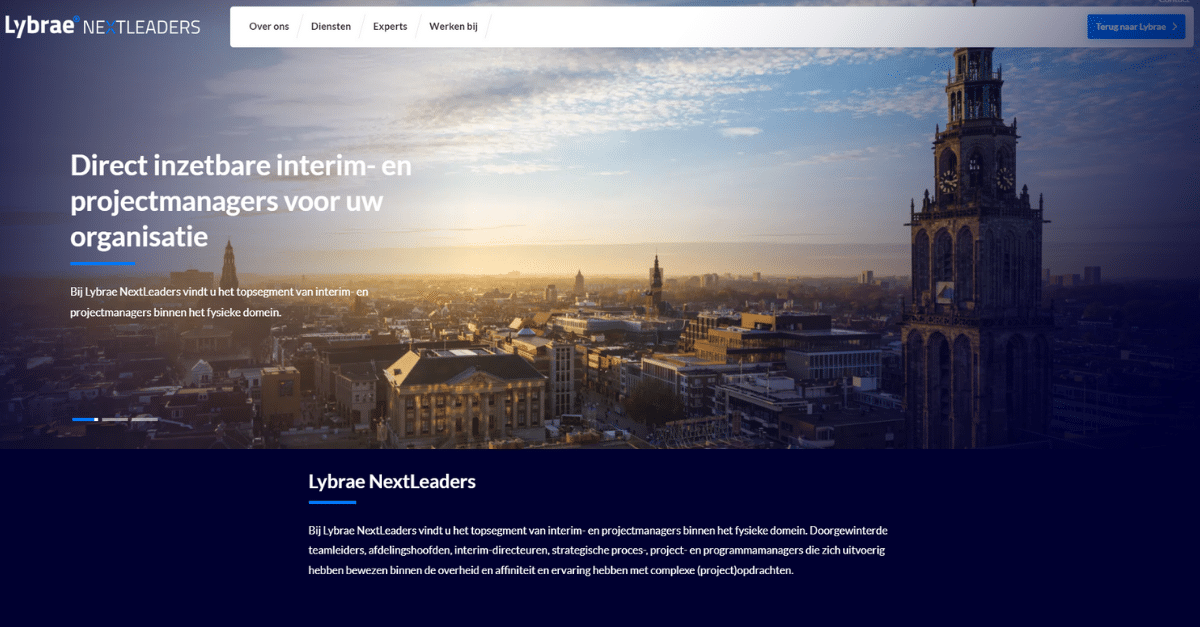
Task: Go to the Diensten page
Action: tap(331, 27)
